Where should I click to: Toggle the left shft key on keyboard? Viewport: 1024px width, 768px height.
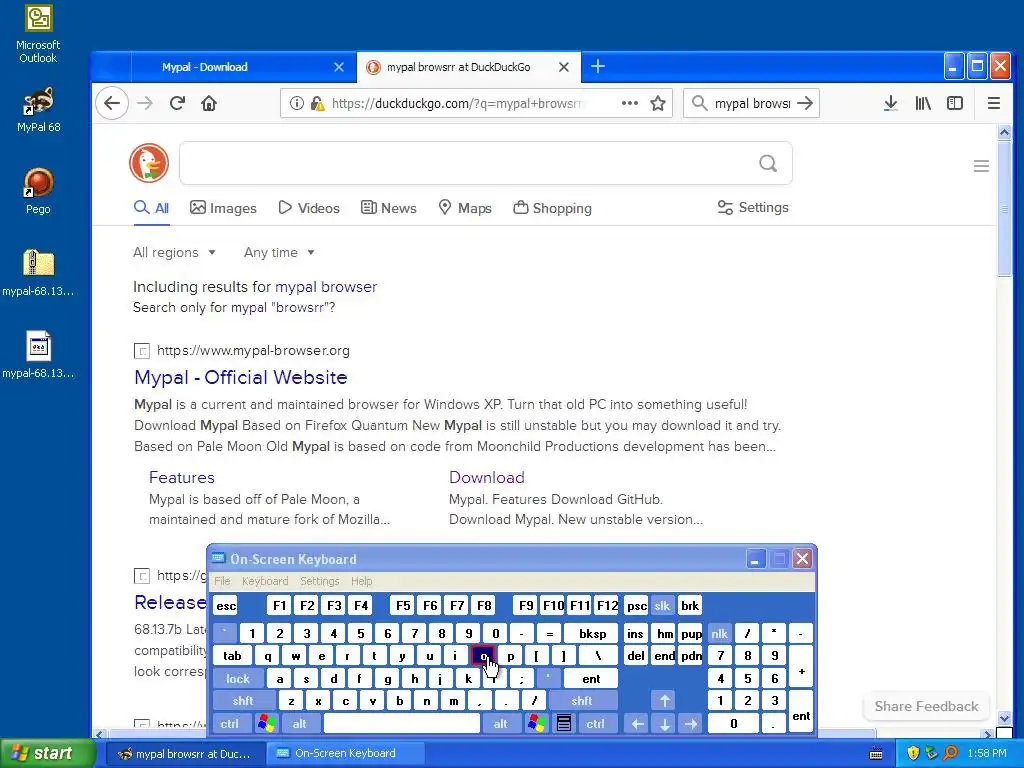point(243,701)
